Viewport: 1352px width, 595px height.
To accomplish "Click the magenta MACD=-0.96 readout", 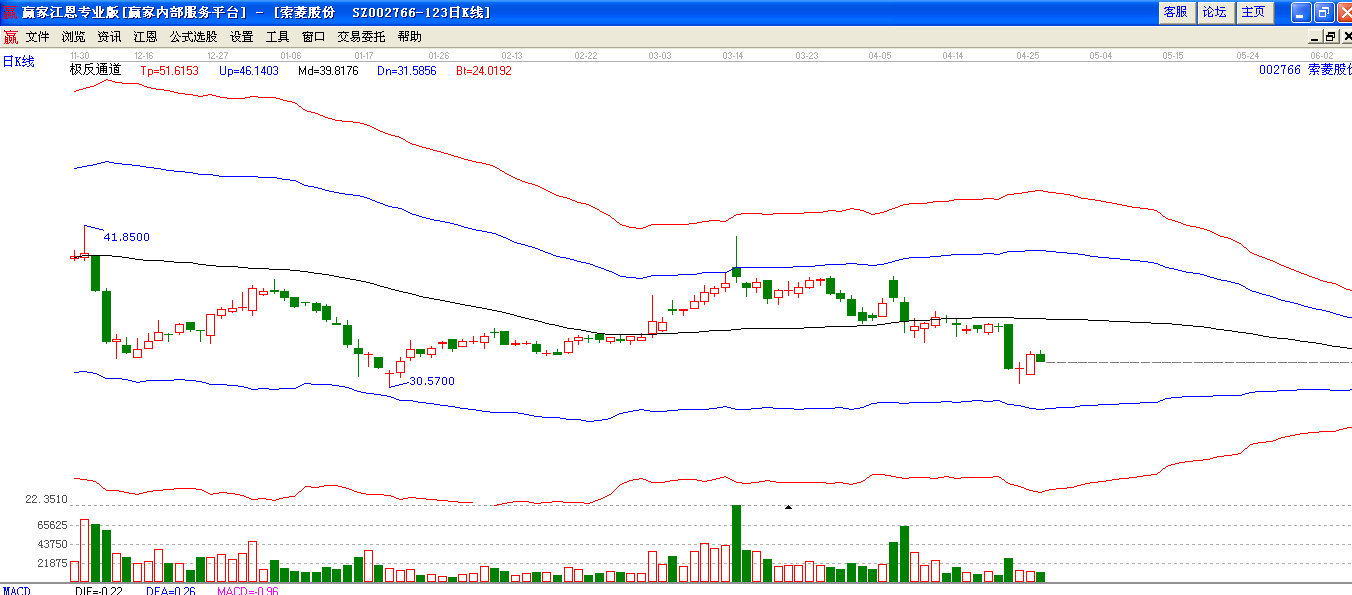I will click(247, 591).
